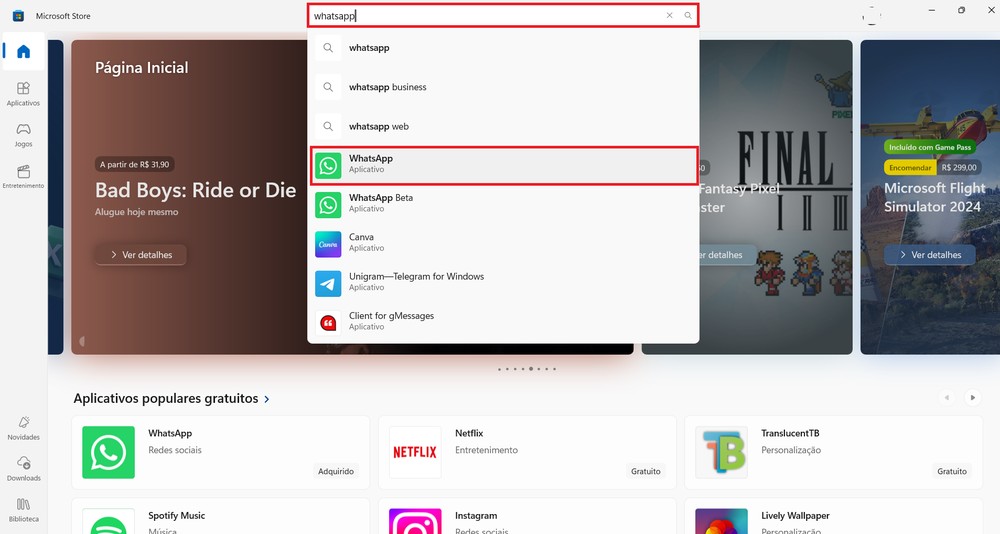Click Ver detalhes for Microsoft Flight Simulator 2024
The image size is (1000, 534).
click(929, 255)
